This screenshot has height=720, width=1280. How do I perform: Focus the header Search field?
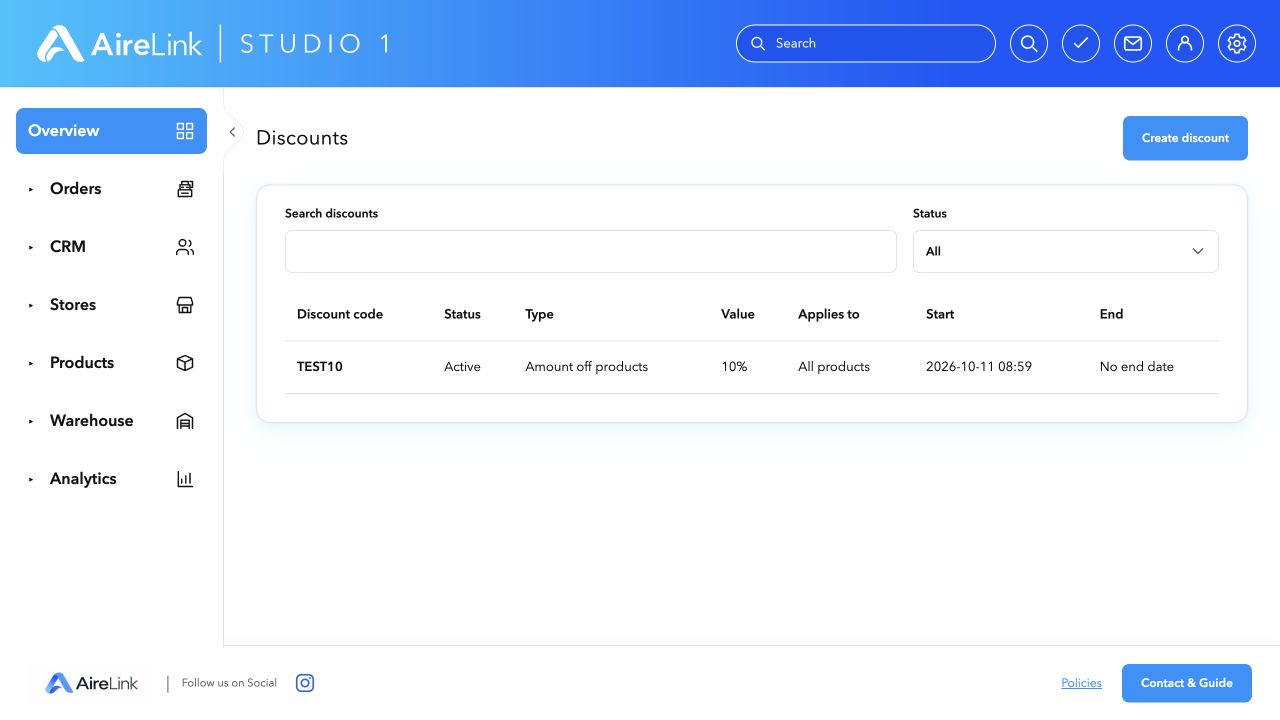(x=866, y=44)
